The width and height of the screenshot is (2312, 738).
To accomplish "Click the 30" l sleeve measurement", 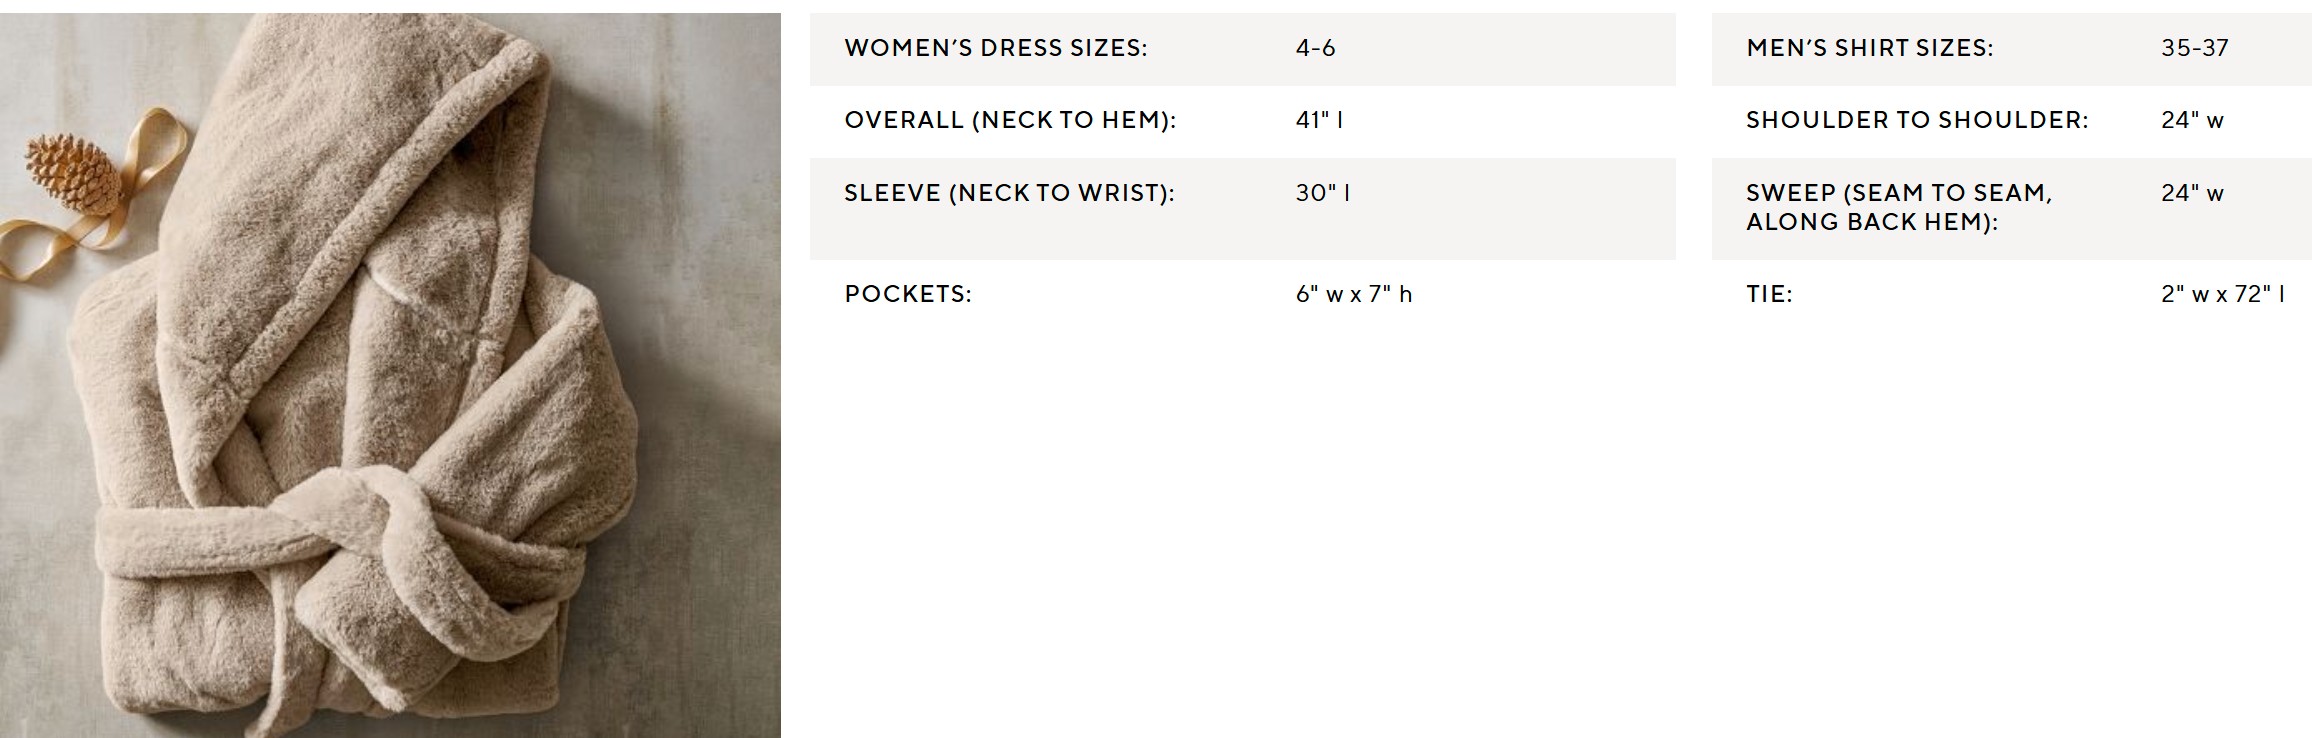I will (1322, 193).
